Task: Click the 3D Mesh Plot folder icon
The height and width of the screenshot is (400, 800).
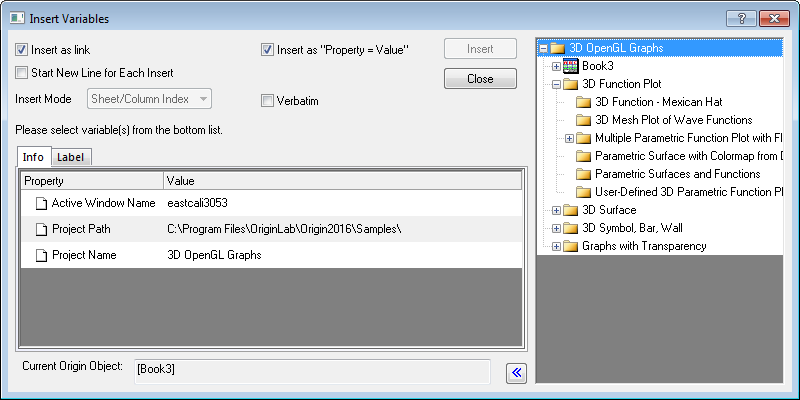Action: point(584,120)
